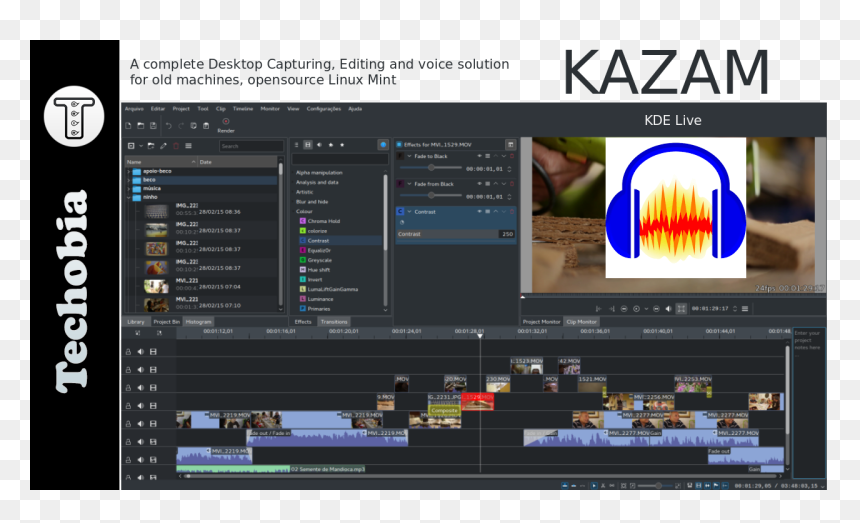Viewport: 860px width, 523px height.
Task: Click the split compare icon in effect stack header
Action: point(510,145)
